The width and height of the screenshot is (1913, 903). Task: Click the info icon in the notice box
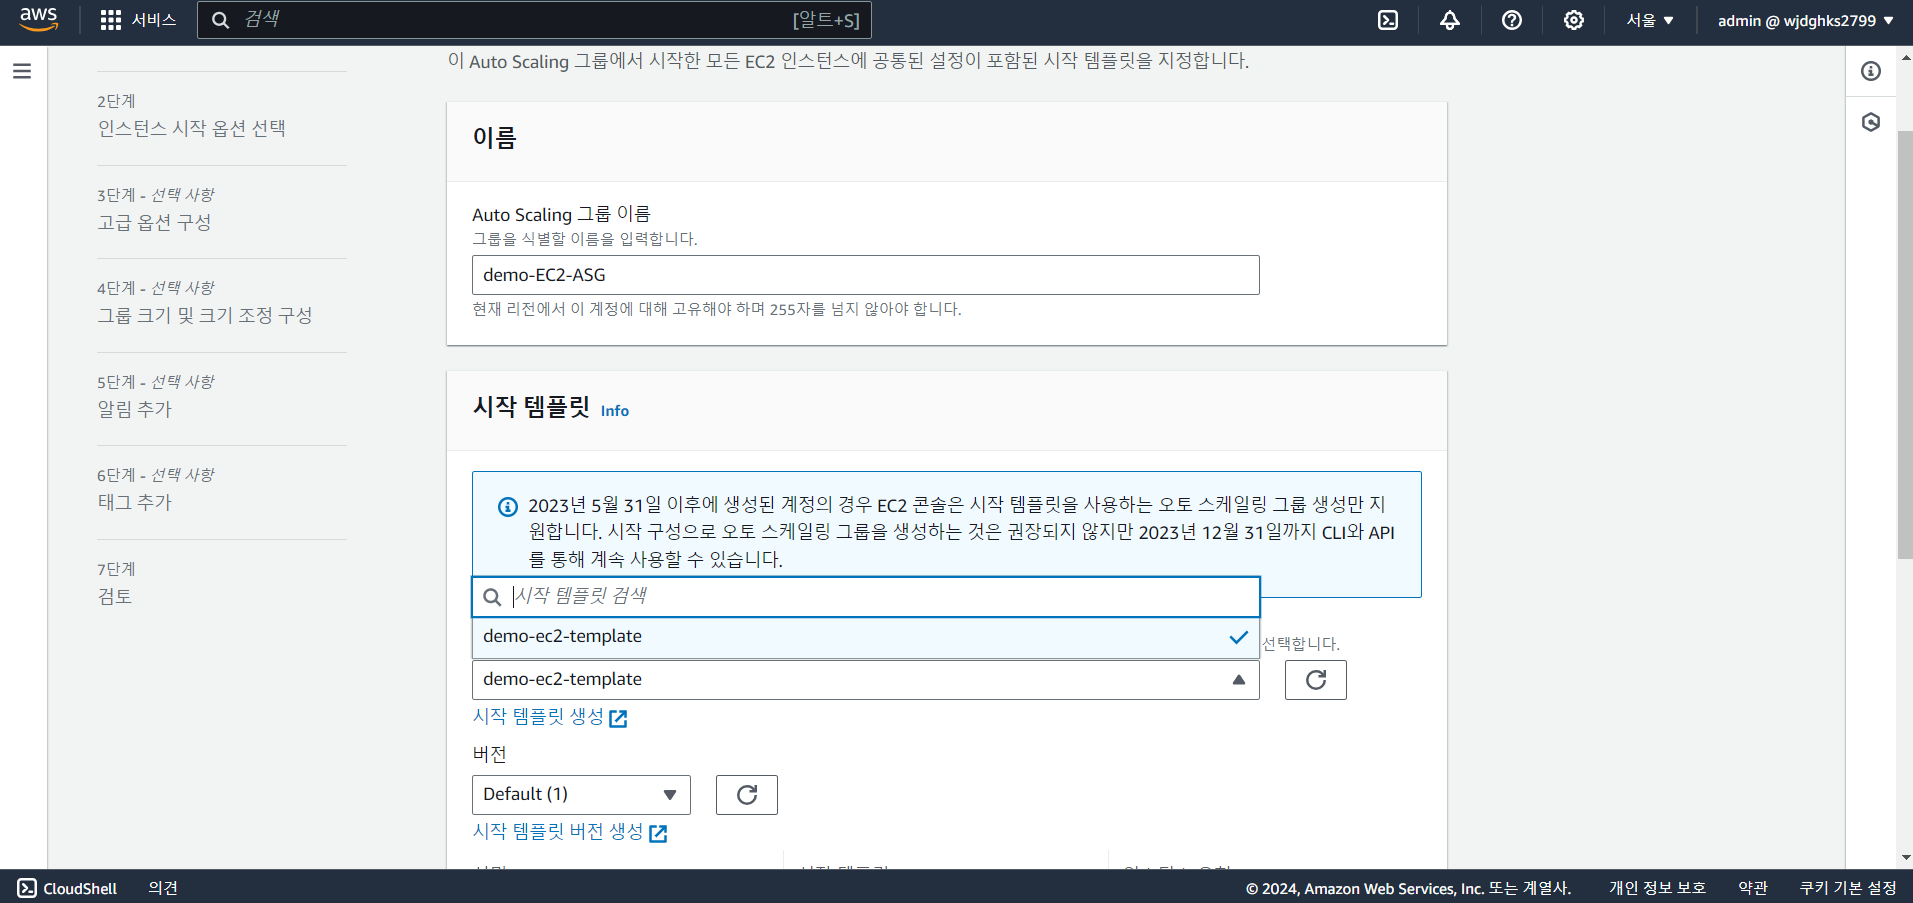point(508,506)
